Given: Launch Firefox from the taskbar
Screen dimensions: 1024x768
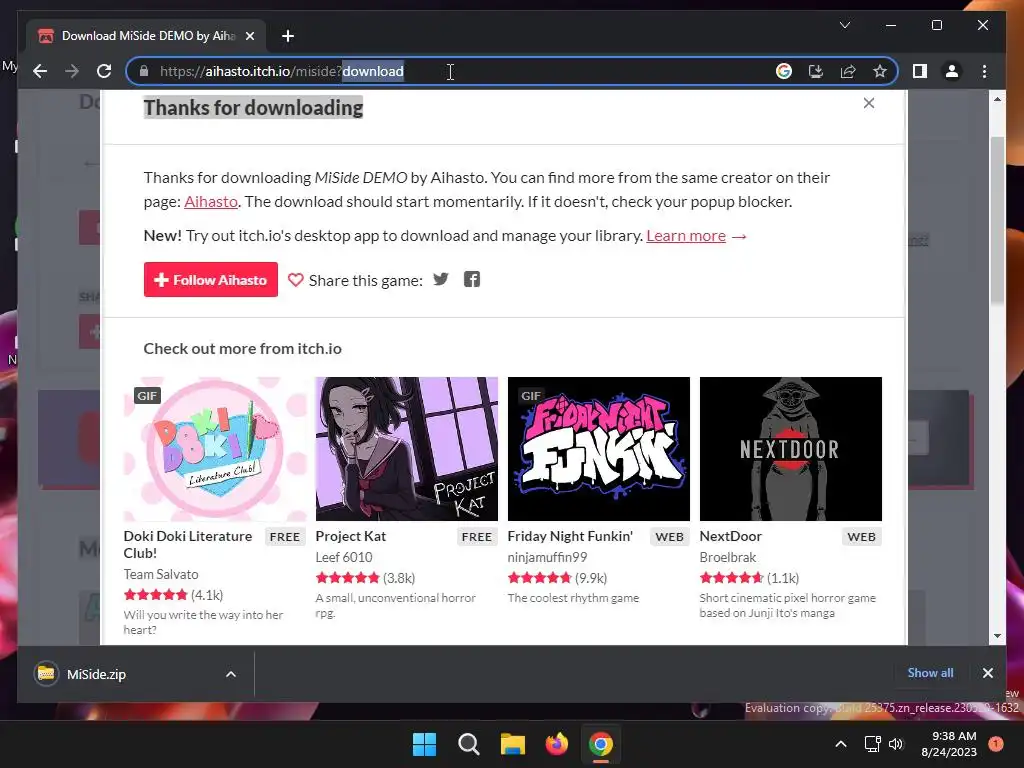Looking at the screenshot, I should [556, 744].
